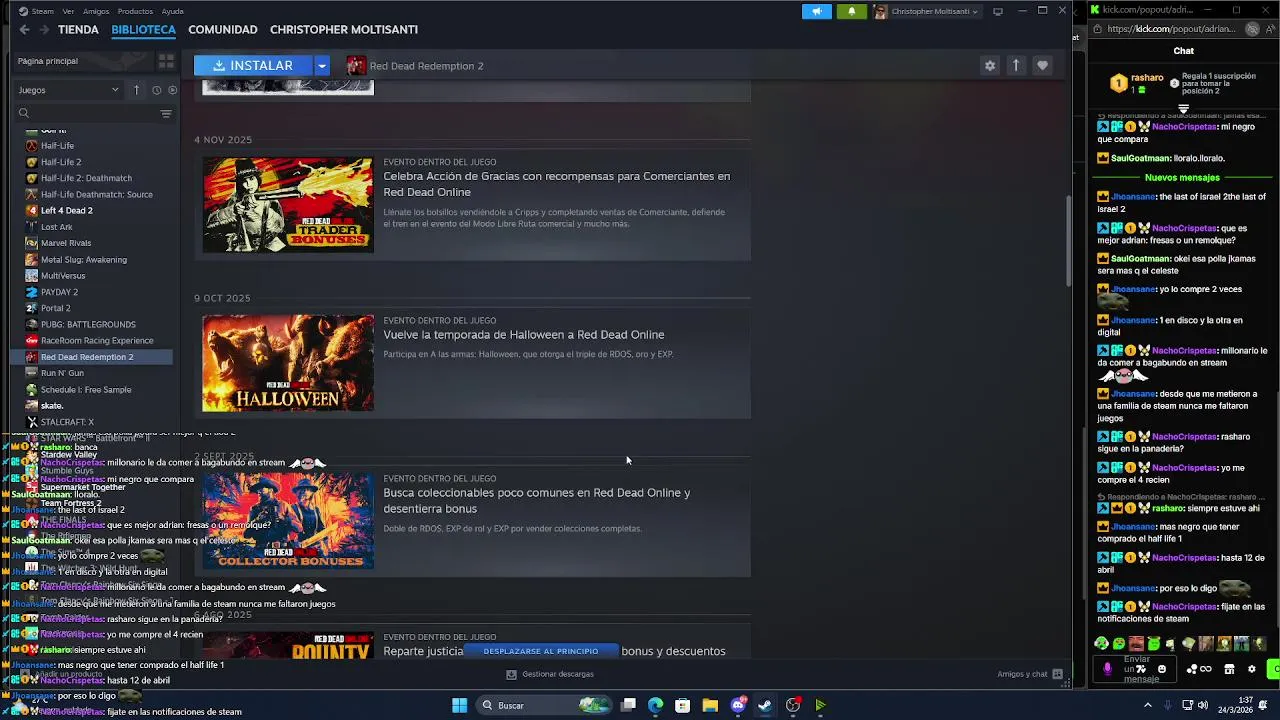Click Desplazarse al principio button
The height and width of the screenshot is (720, 1280).
pos(541,651)
